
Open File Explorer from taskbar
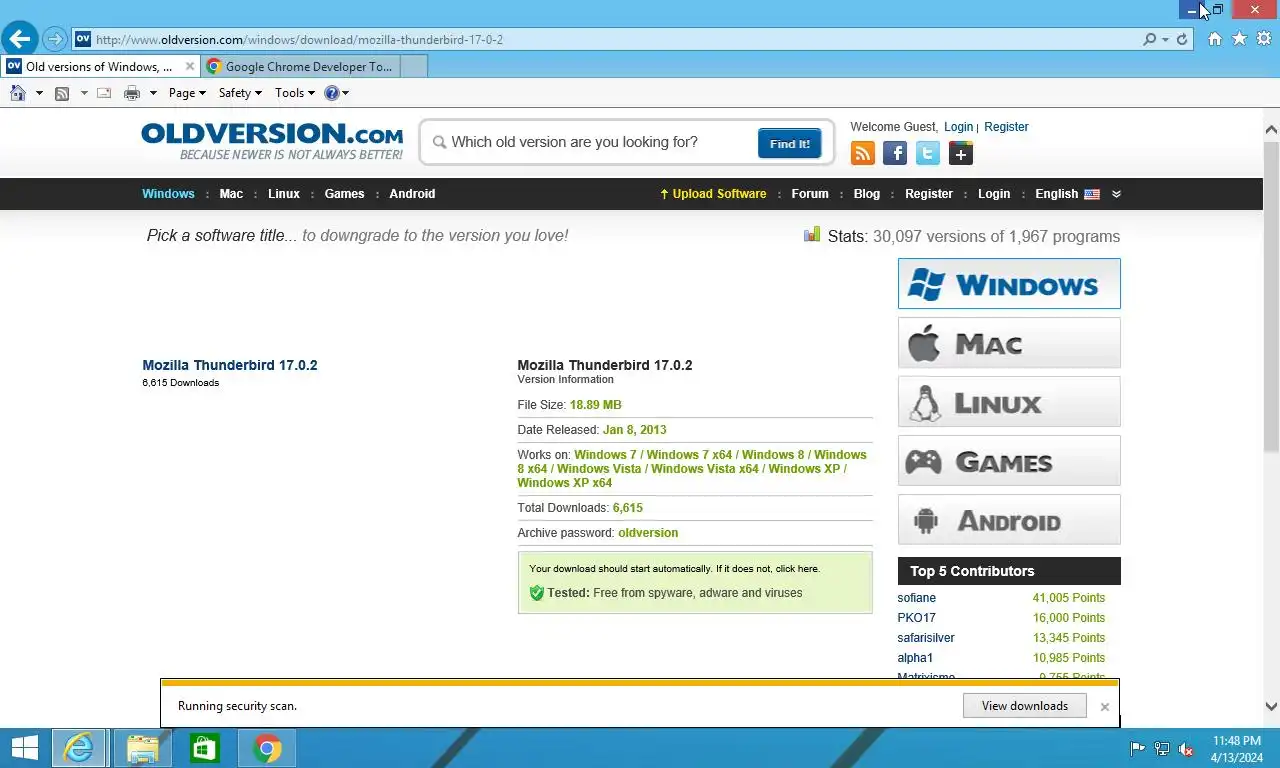point(143,748)
